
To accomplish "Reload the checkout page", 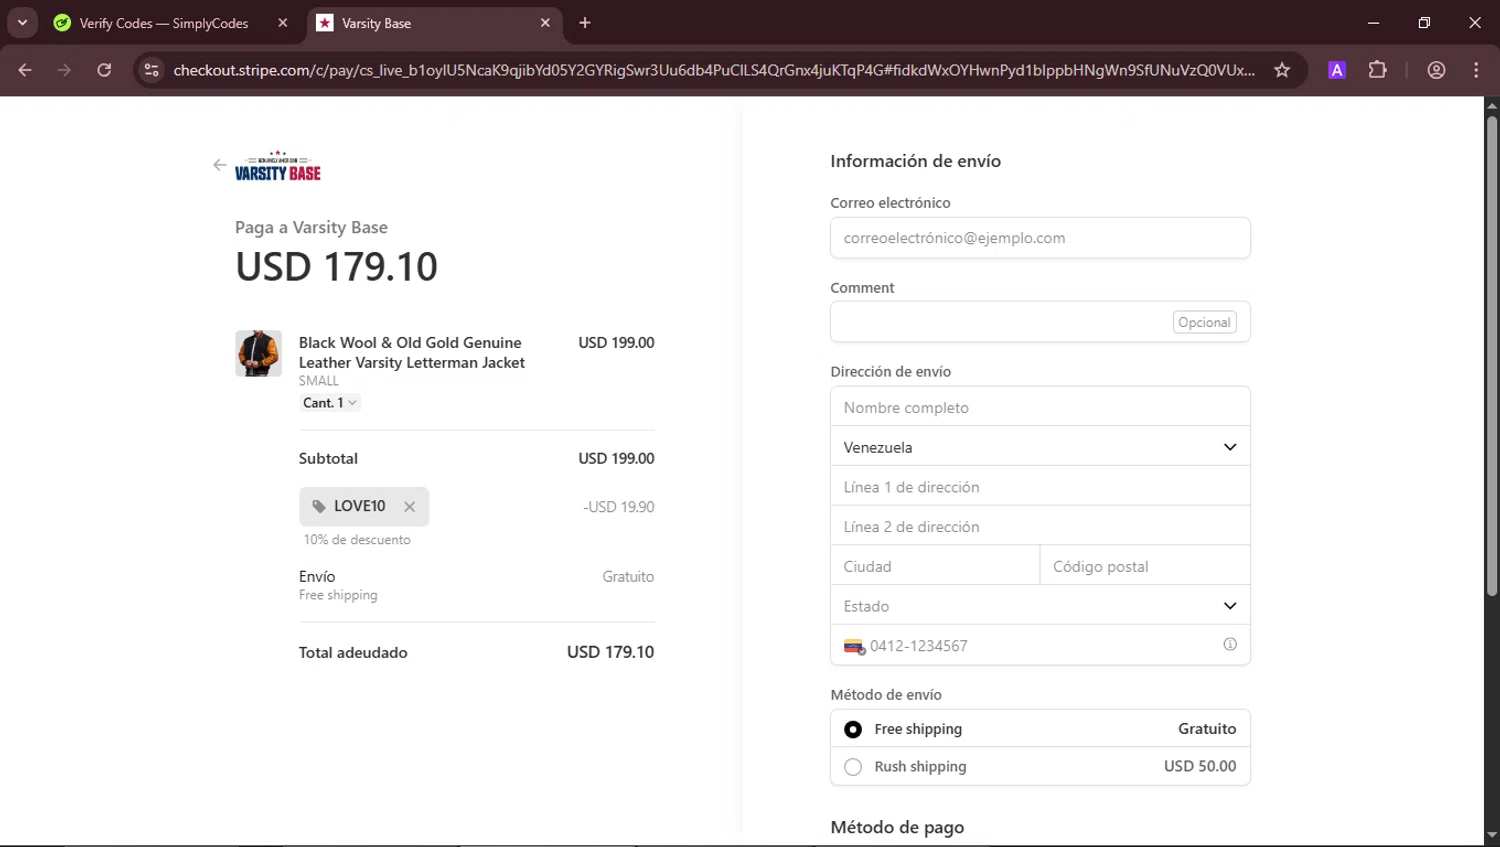I will (x=104, y=70).
